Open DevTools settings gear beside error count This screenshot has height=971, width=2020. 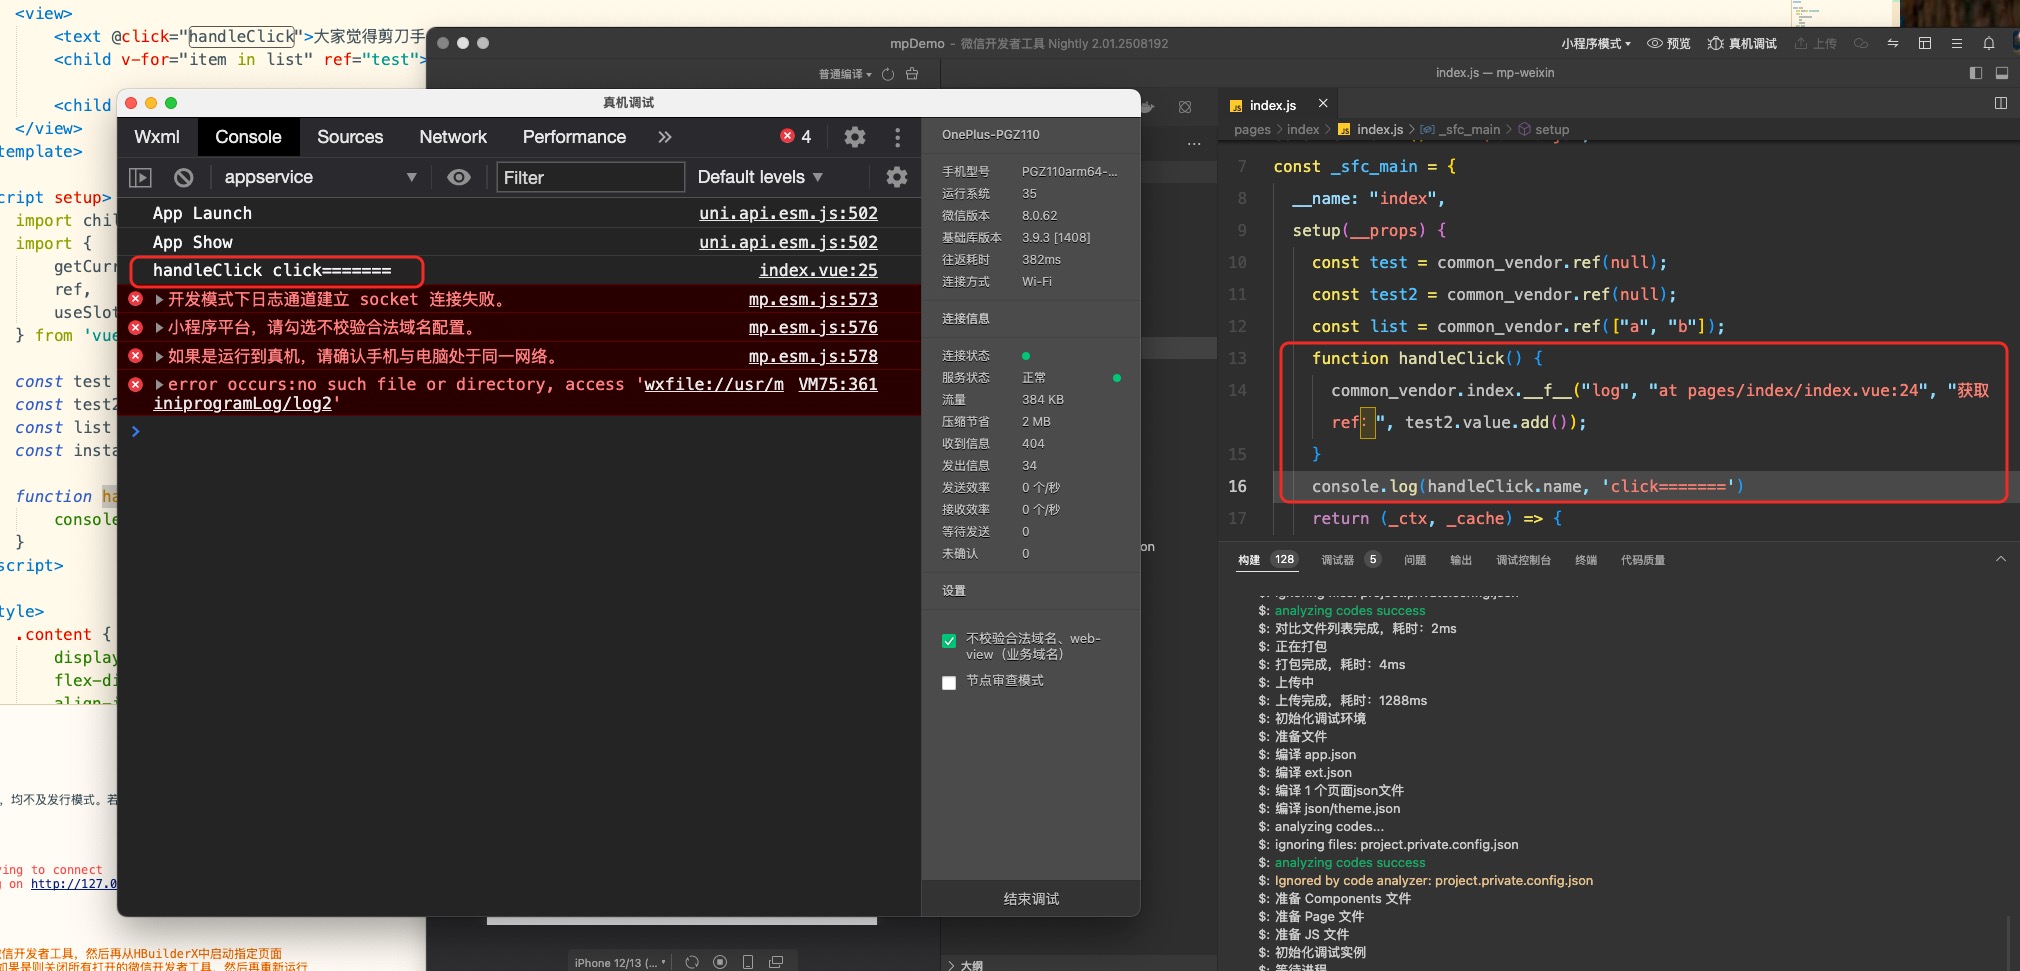(854, 137)
